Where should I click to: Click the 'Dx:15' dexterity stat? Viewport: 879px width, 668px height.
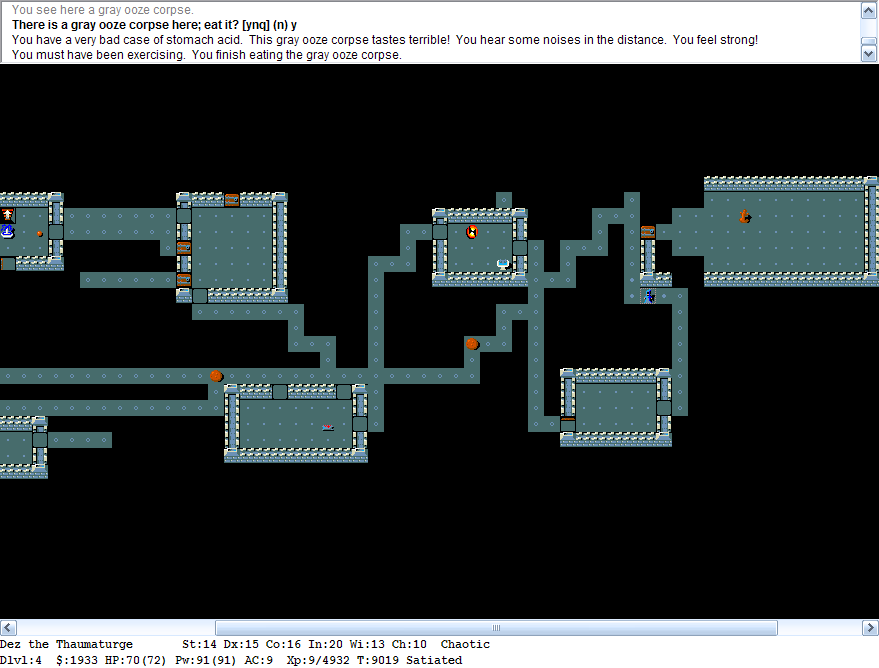point(241,644)
